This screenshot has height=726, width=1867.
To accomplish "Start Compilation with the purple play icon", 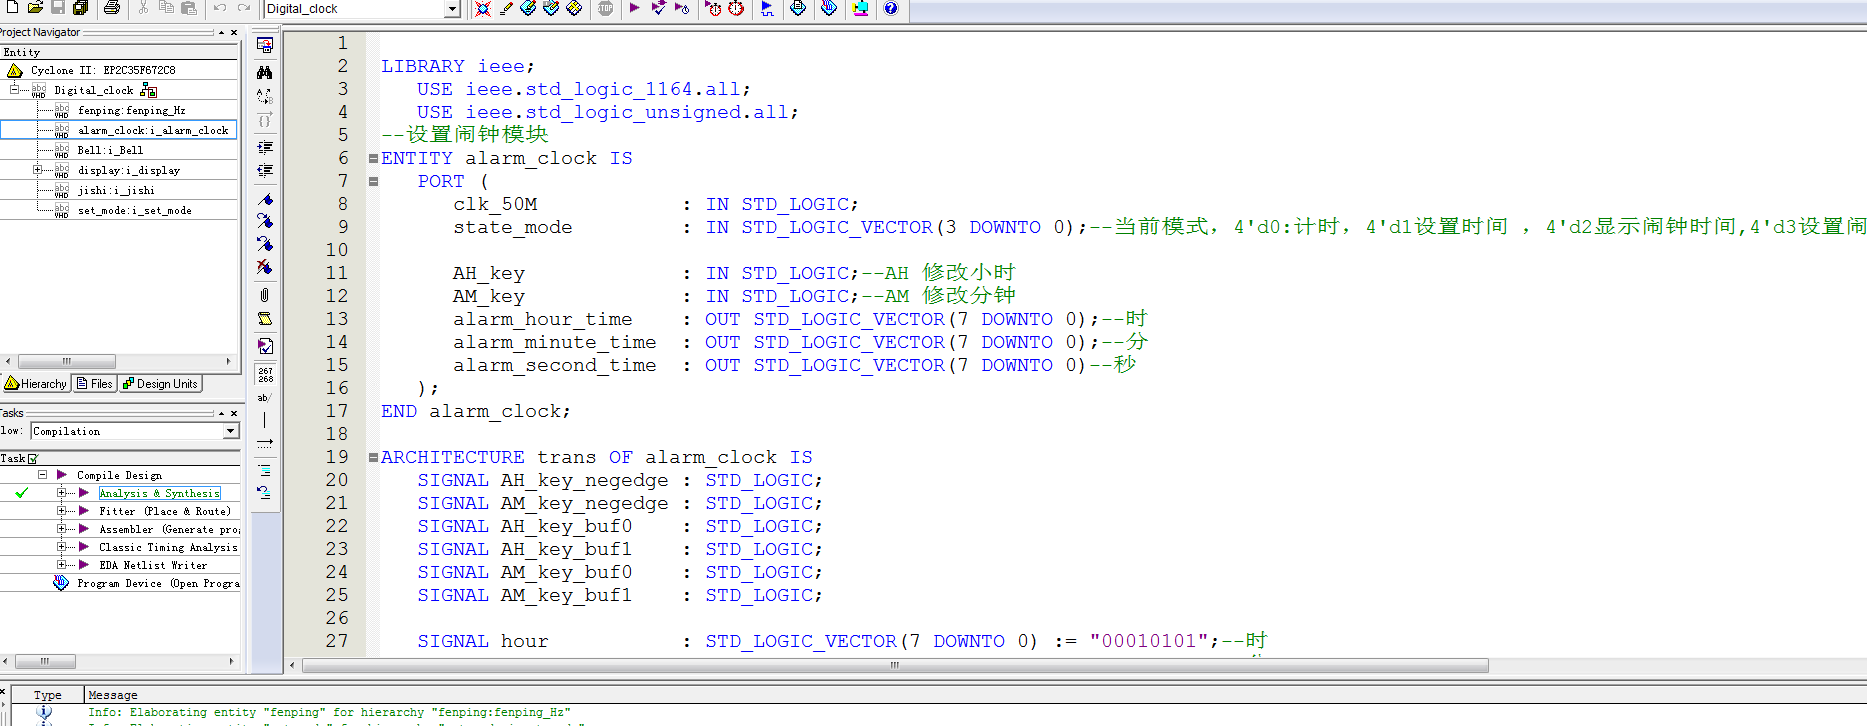I will (x=634, y=8).
